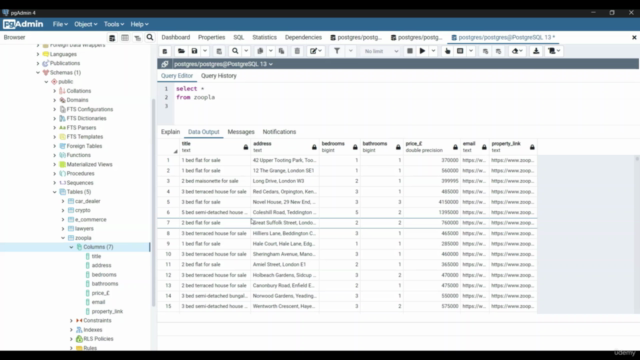The image size is (640, 360).
Task: Execute the query with play button
Action: [x=422, y=51]
